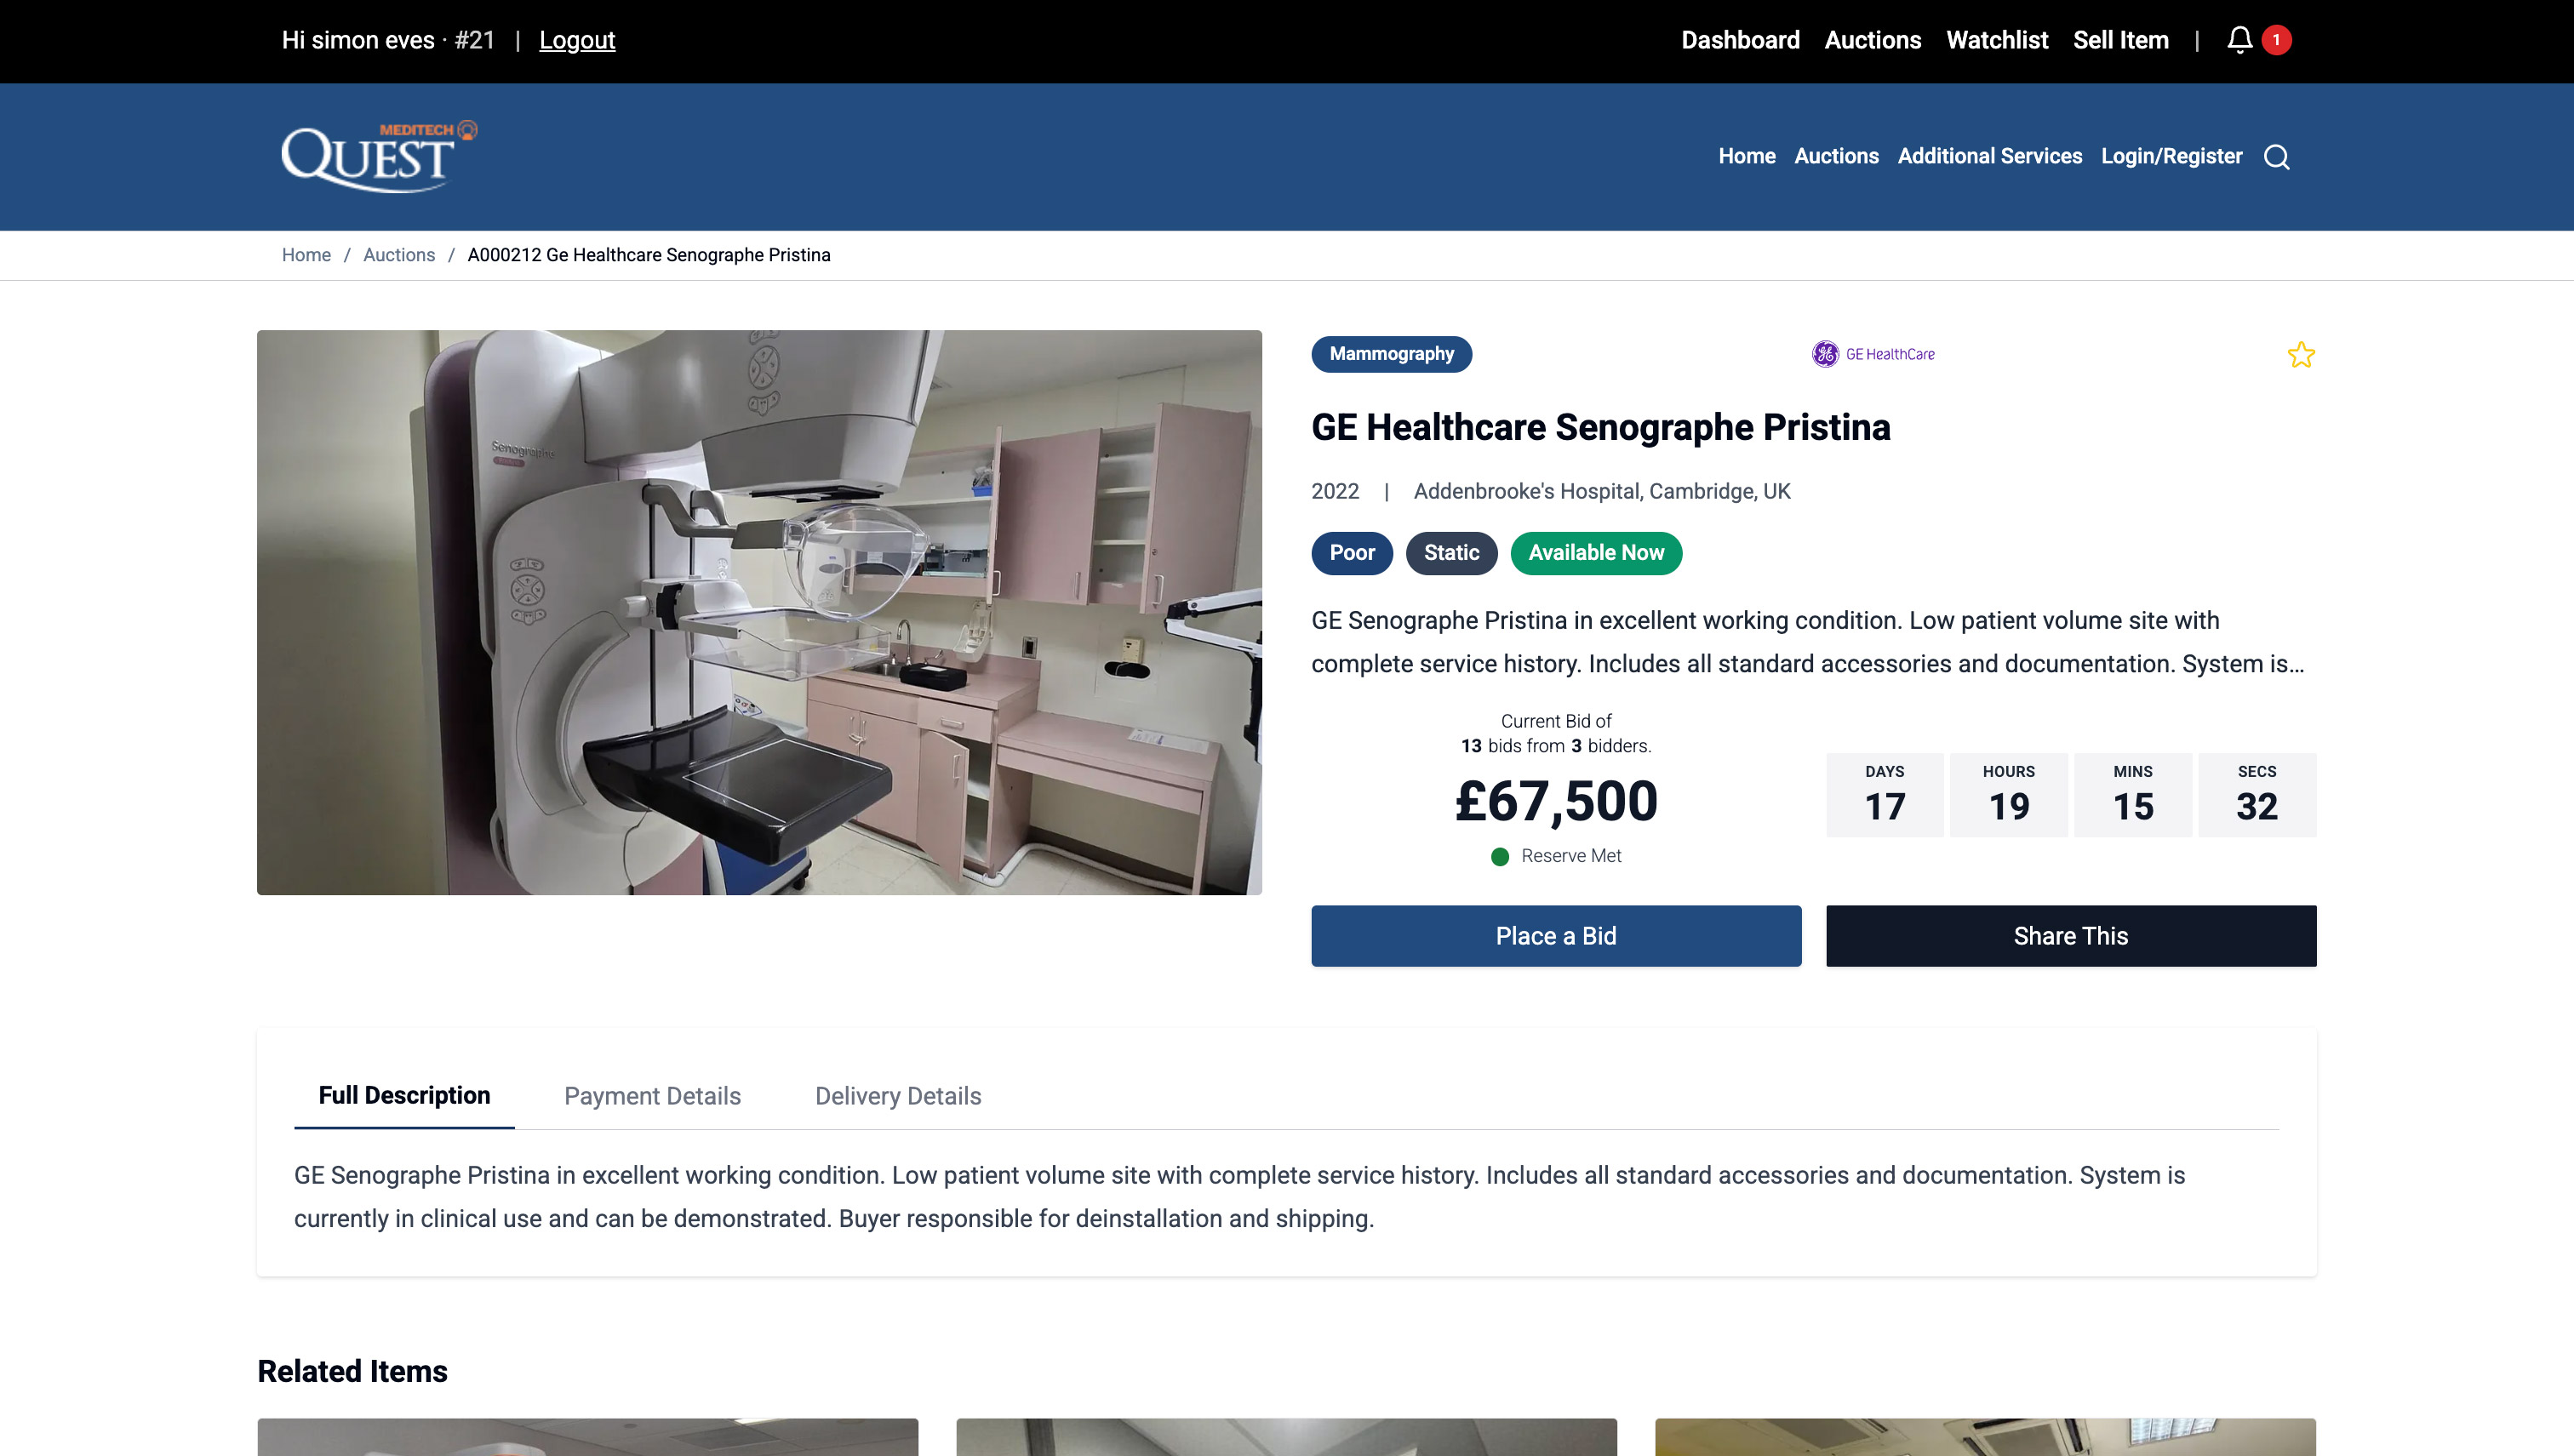The width and height of the screenshot is (2574, 1456).
Task: Open Additional Services in the navigation
Action: tap(1989, 156)
